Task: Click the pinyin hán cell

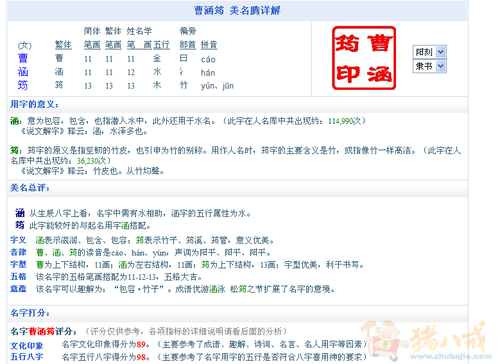Action: pyautogui.click(x=208, y=73)
